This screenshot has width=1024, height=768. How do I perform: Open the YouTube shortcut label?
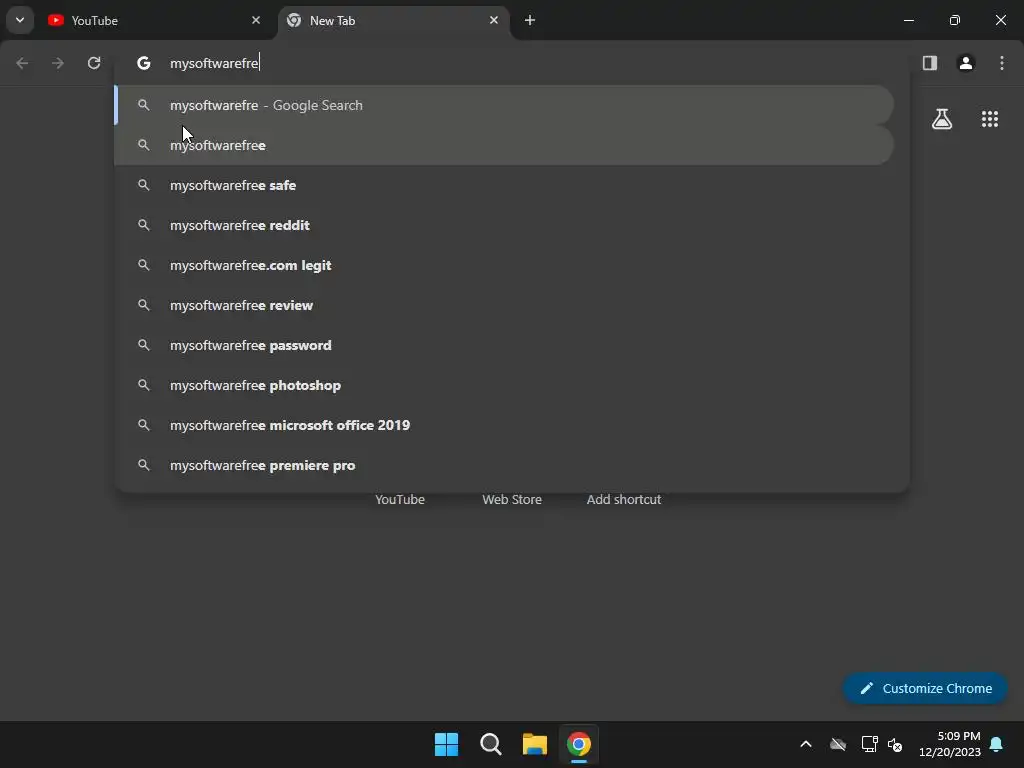pyautogui.click(x=400, y=500)
